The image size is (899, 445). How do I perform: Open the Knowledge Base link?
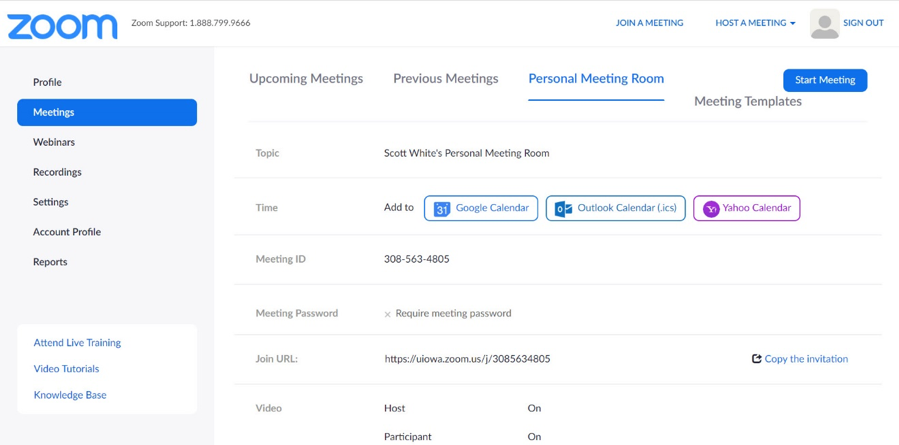pyautogui.click(x=70, y=395)
